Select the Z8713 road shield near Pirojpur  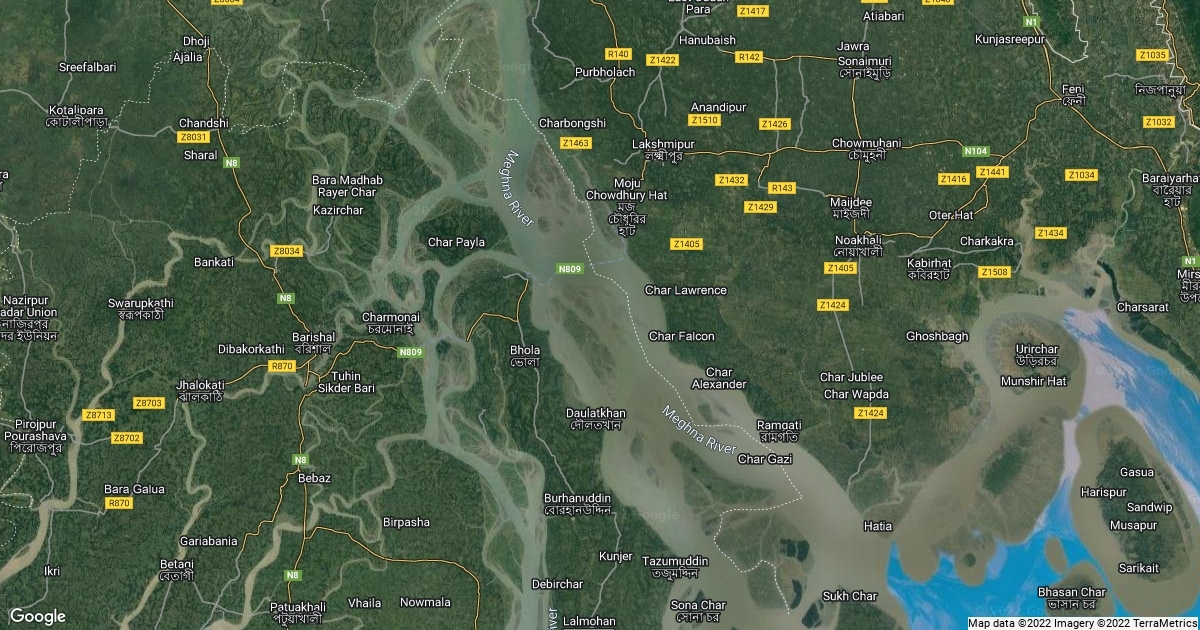click(x=100, y=414)
